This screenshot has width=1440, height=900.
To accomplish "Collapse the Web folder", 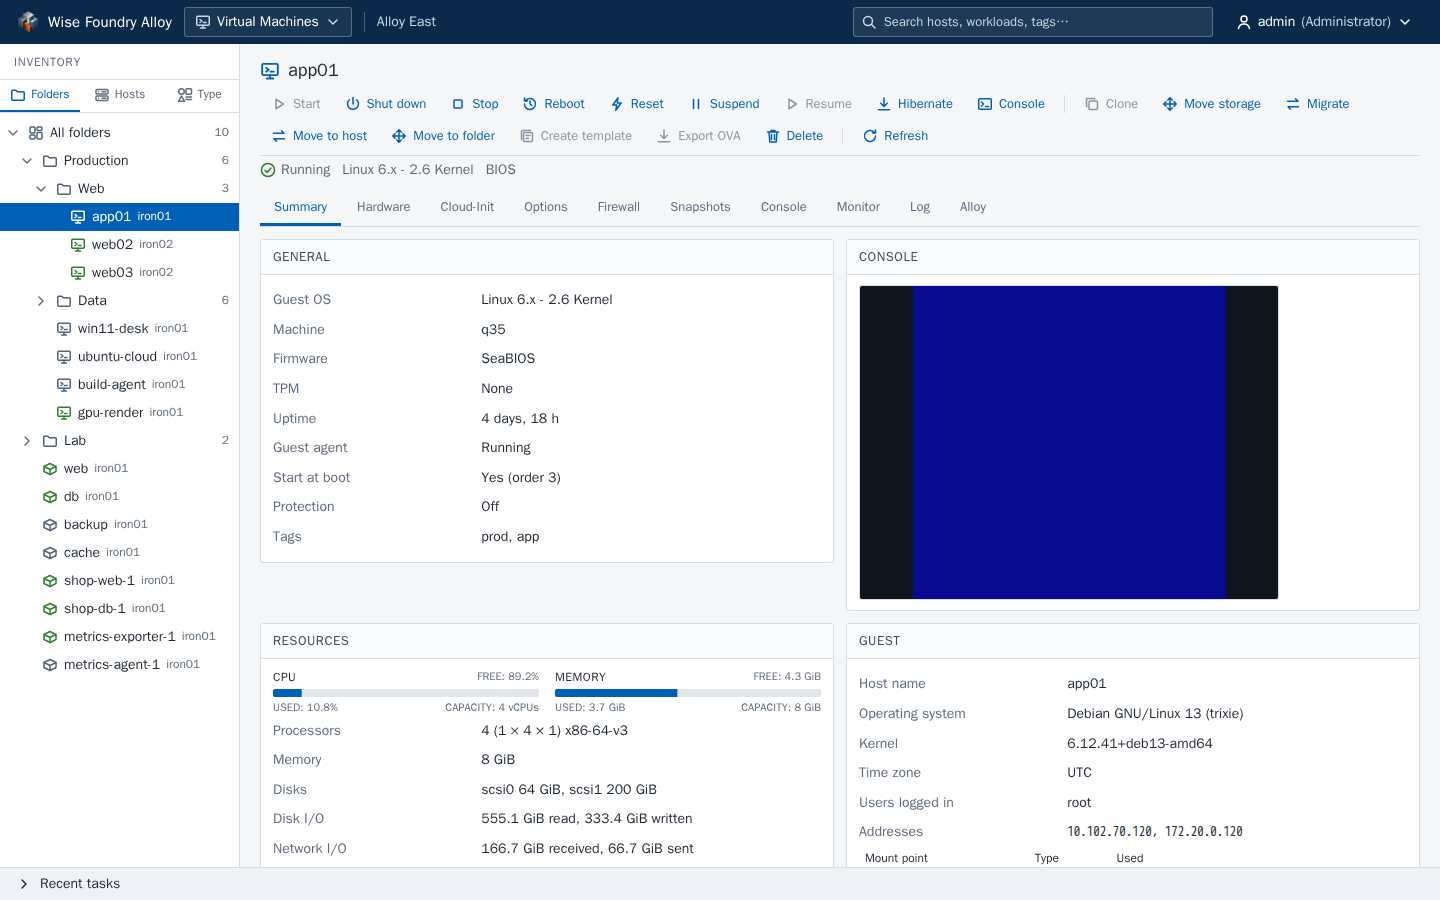I will [x=41, y=189].
